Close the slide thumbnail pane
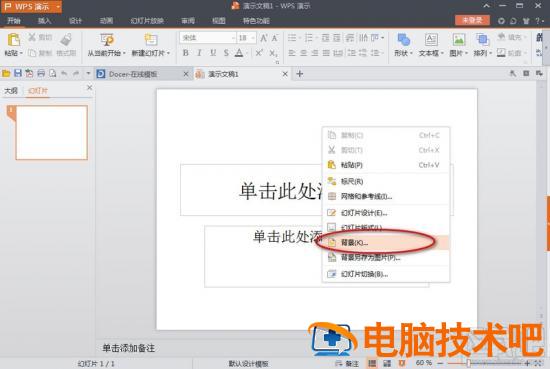This screenshot has height=369, width=550. tap(89, 87)
